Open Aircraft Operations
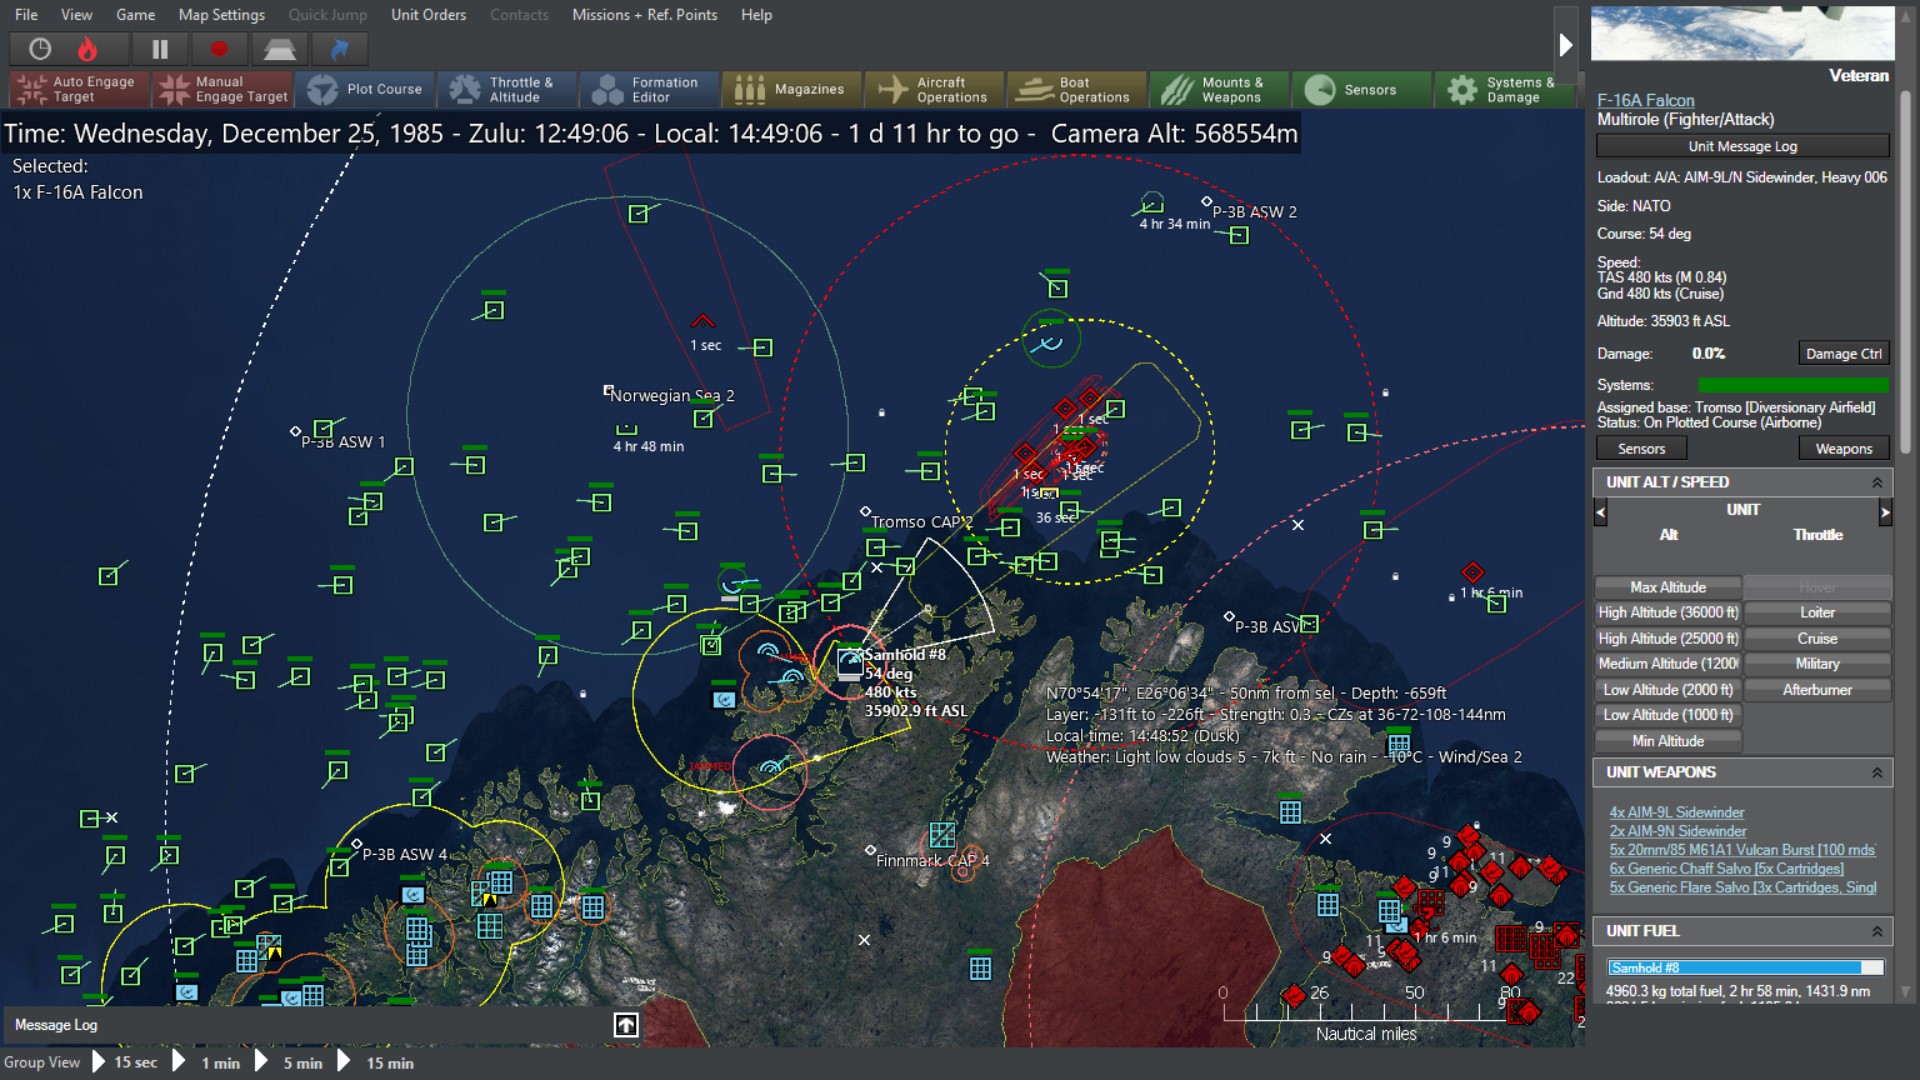 click(x=935, y=89)
